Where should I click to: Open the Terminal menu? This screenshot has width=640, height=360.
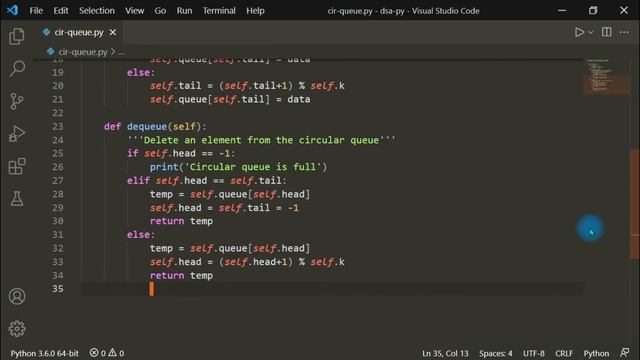(219, 11)
